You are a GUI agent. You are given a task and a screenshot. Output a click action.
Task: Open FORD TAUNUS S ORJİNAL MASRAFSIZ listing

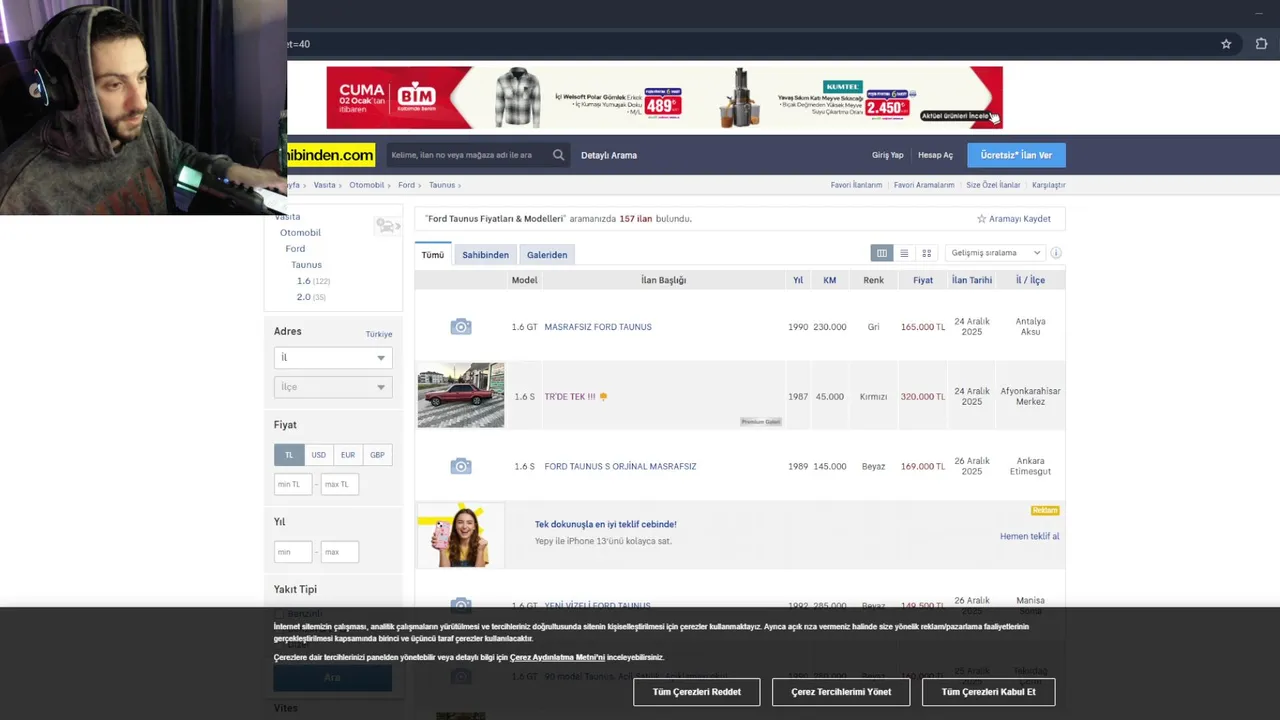[620, 467]
